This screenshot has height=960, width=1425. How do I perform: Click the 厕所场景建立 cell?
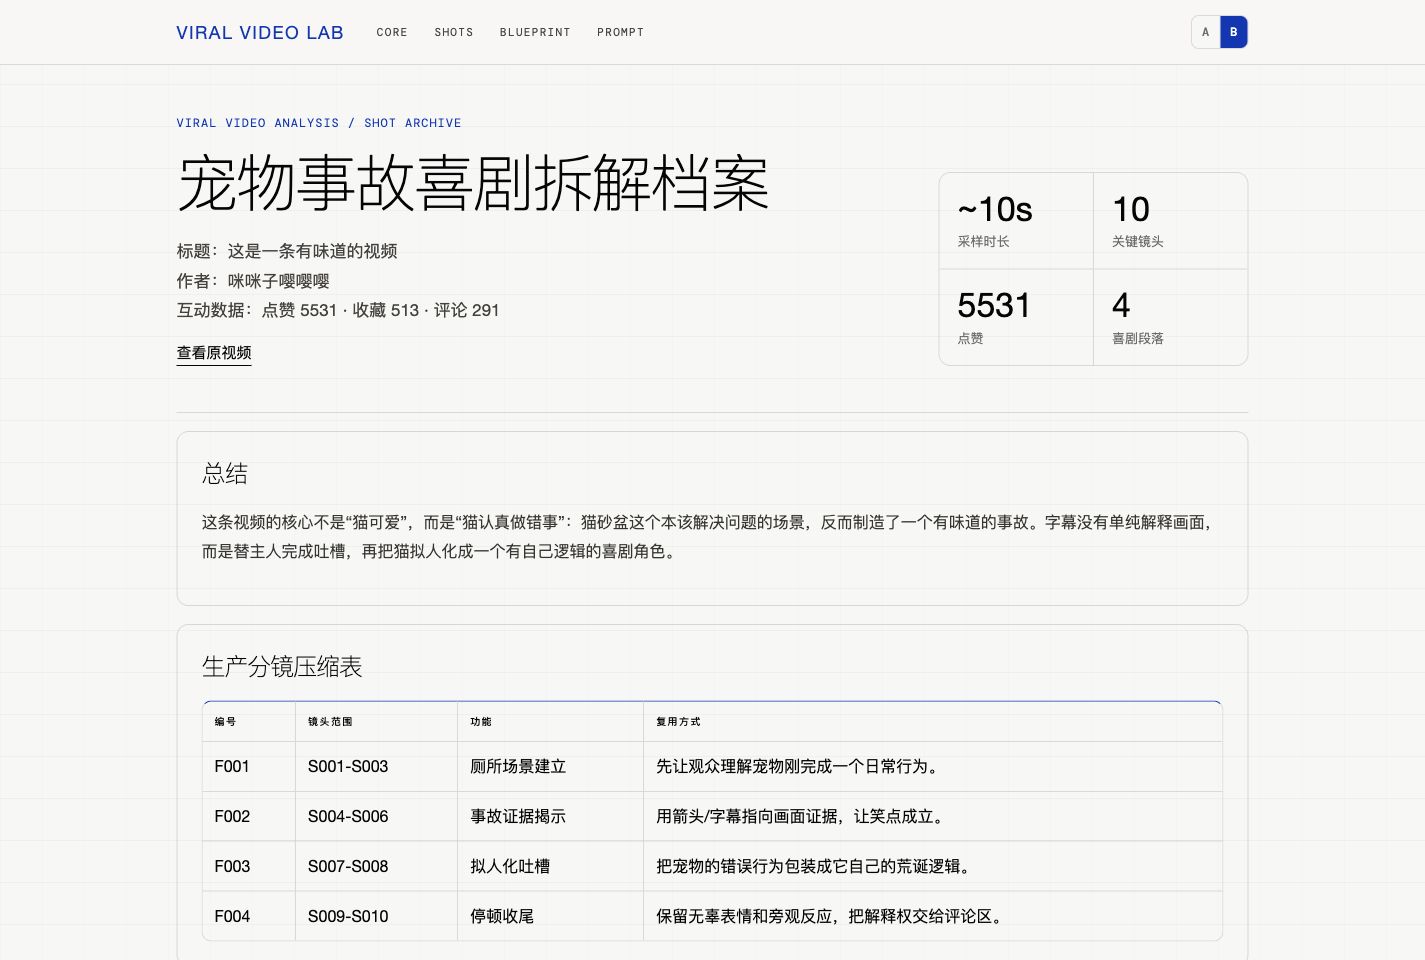click(551, 767)
